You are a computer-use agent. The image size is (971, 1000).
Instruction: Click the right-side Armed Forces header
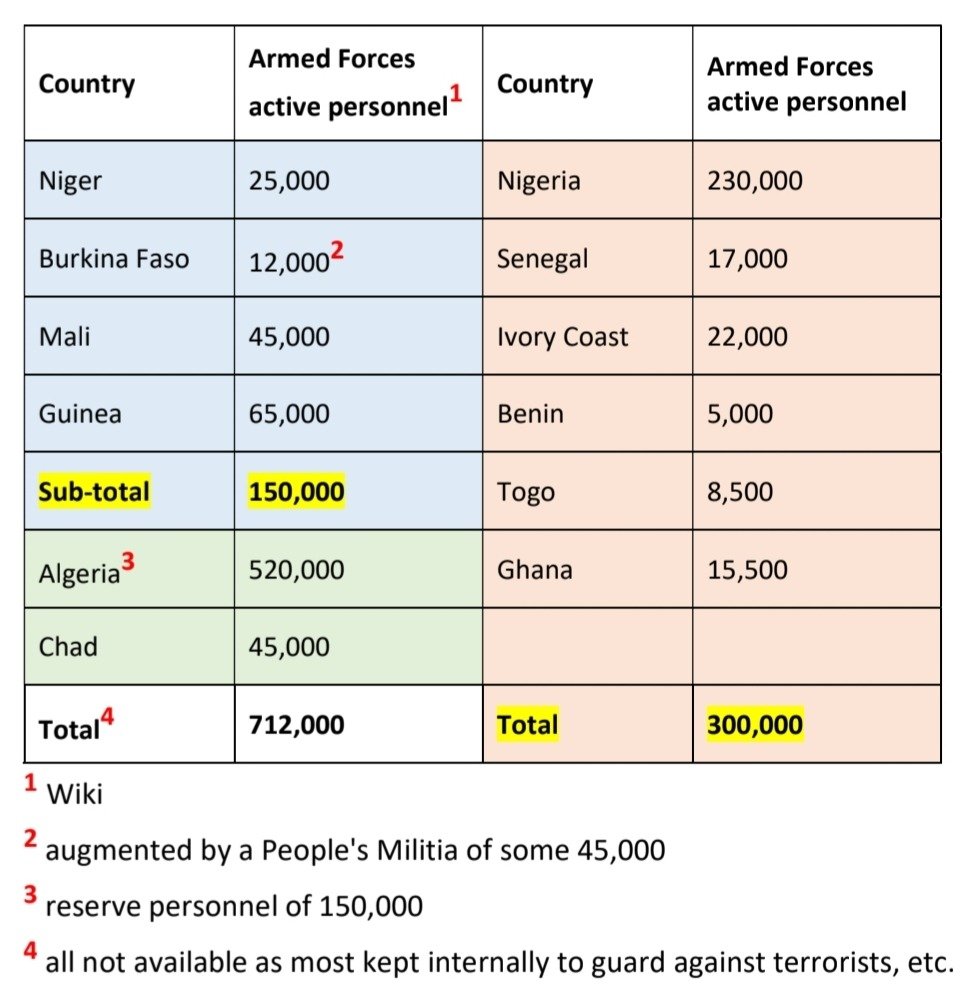(x=806, y=84)
